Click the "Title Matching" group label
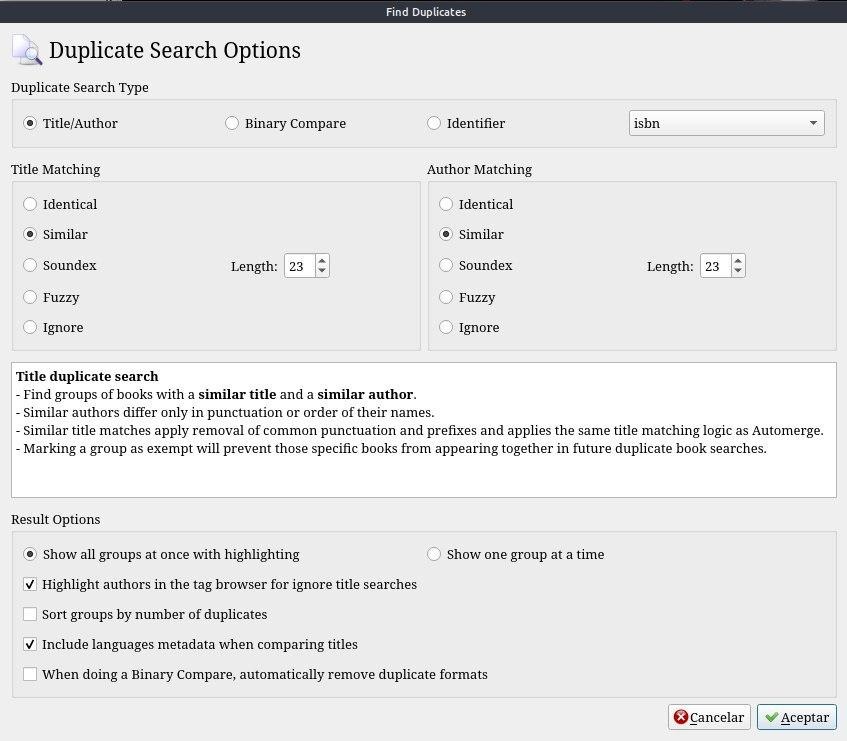Image resolution: width=847 pixels, height=741 pixels. [x=56, y=170]
